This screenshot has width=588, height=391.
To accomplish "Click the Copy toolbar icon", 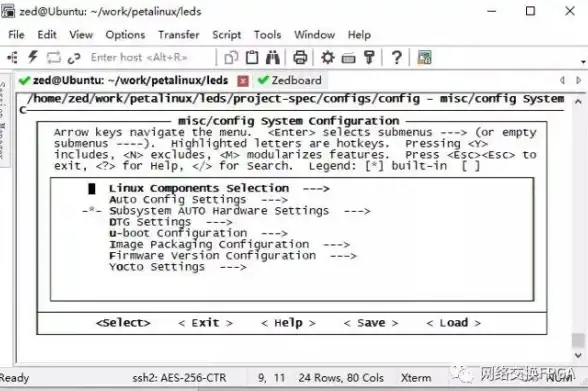I will (231, 57).
